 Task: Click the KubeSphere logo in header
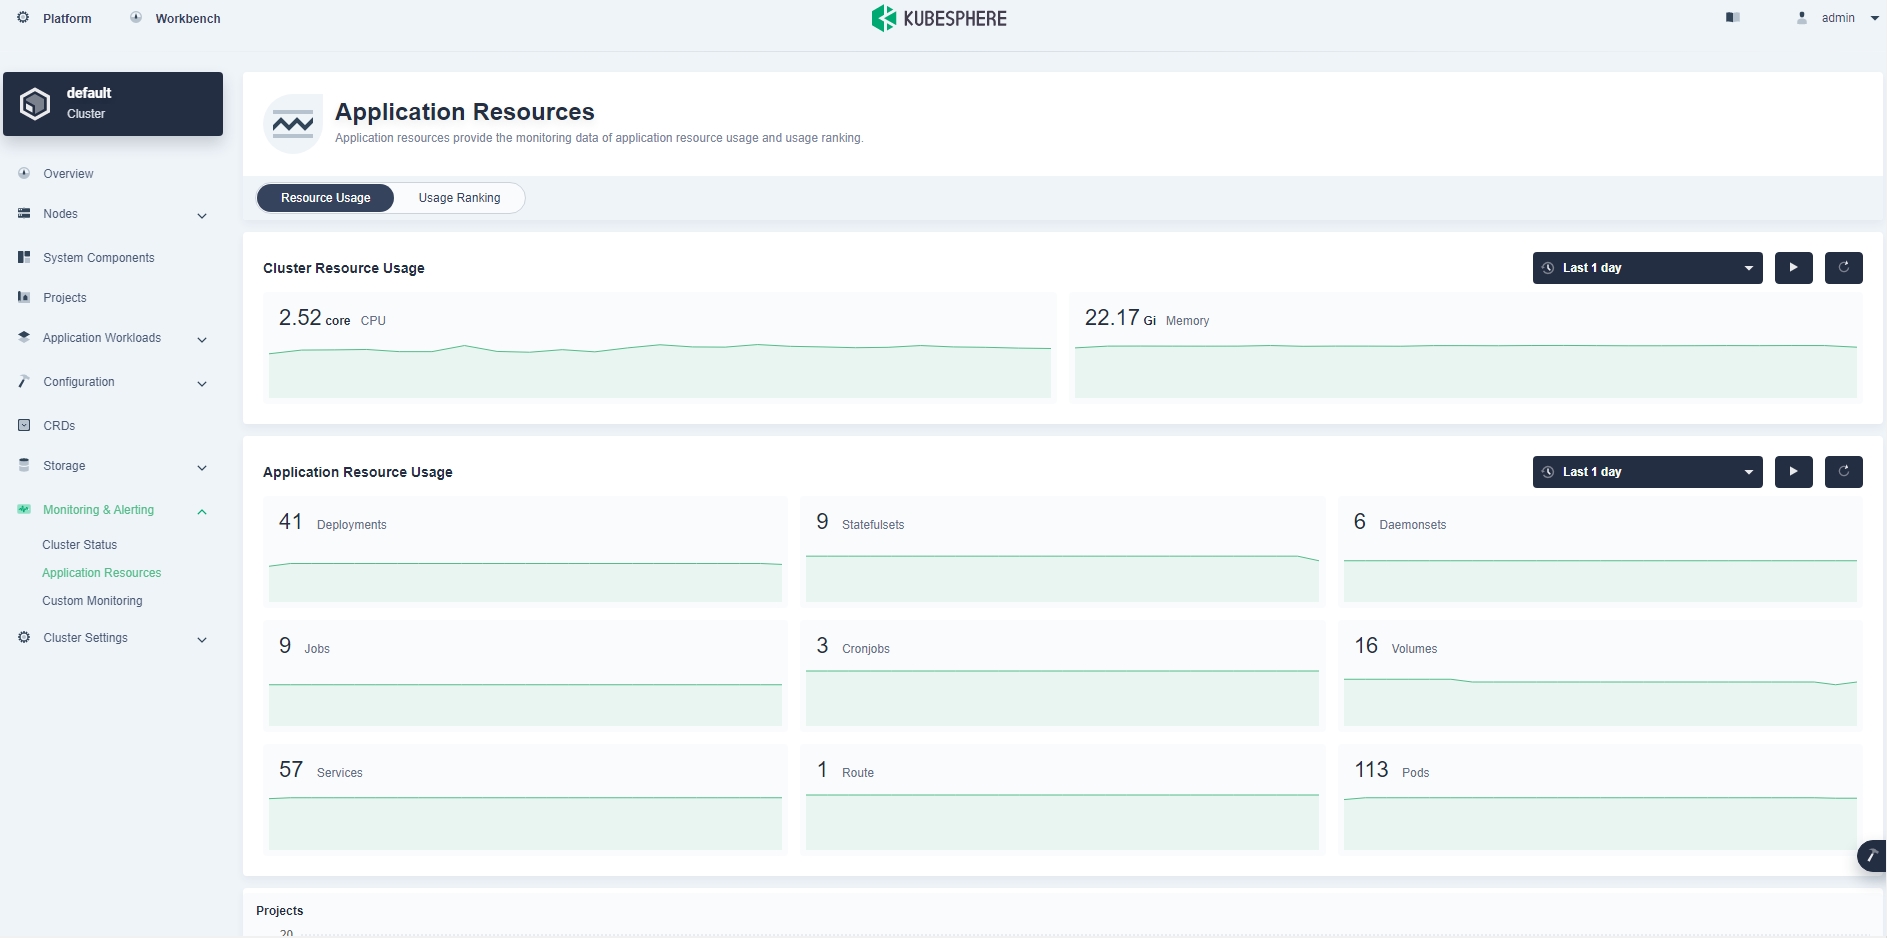click(x=939, y=18)
